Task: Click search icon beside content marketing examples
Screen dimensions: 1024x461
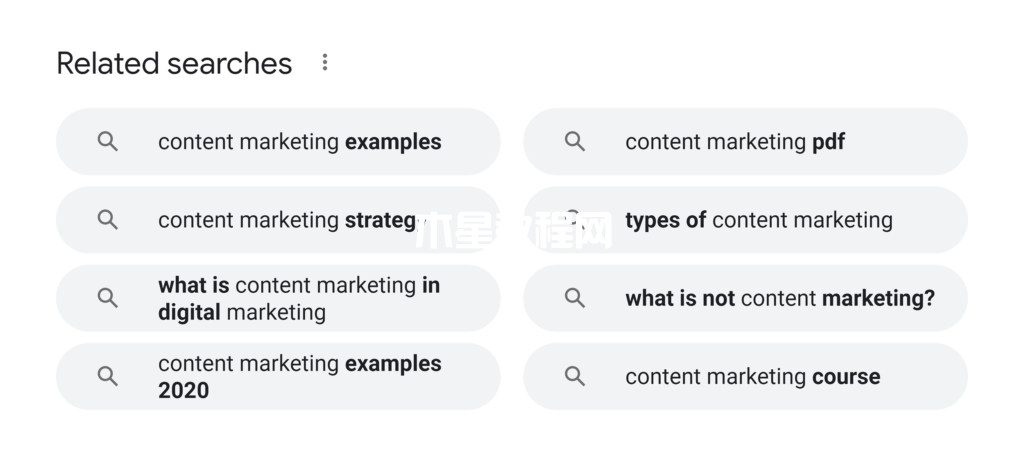Action: pyautogui.click(x=108, y=141)
